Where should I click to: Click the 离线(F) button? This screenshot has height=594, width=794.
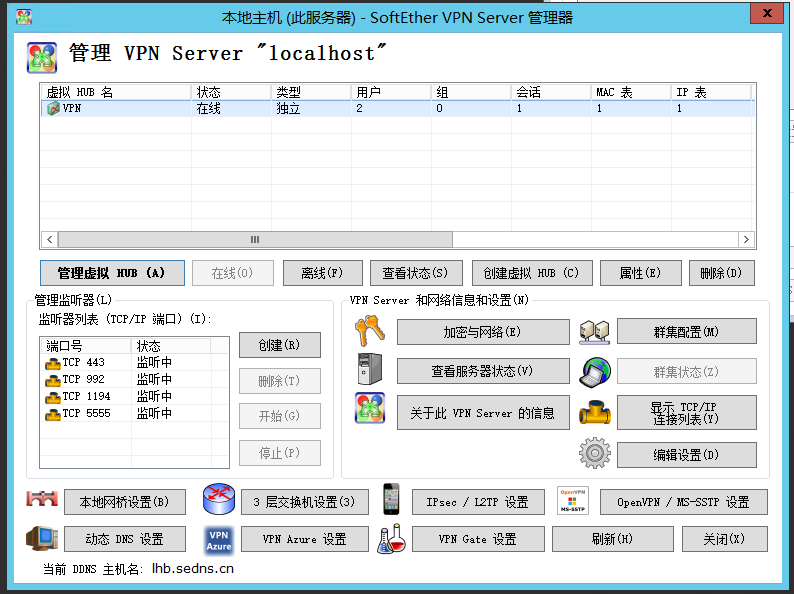click(323, 273)
